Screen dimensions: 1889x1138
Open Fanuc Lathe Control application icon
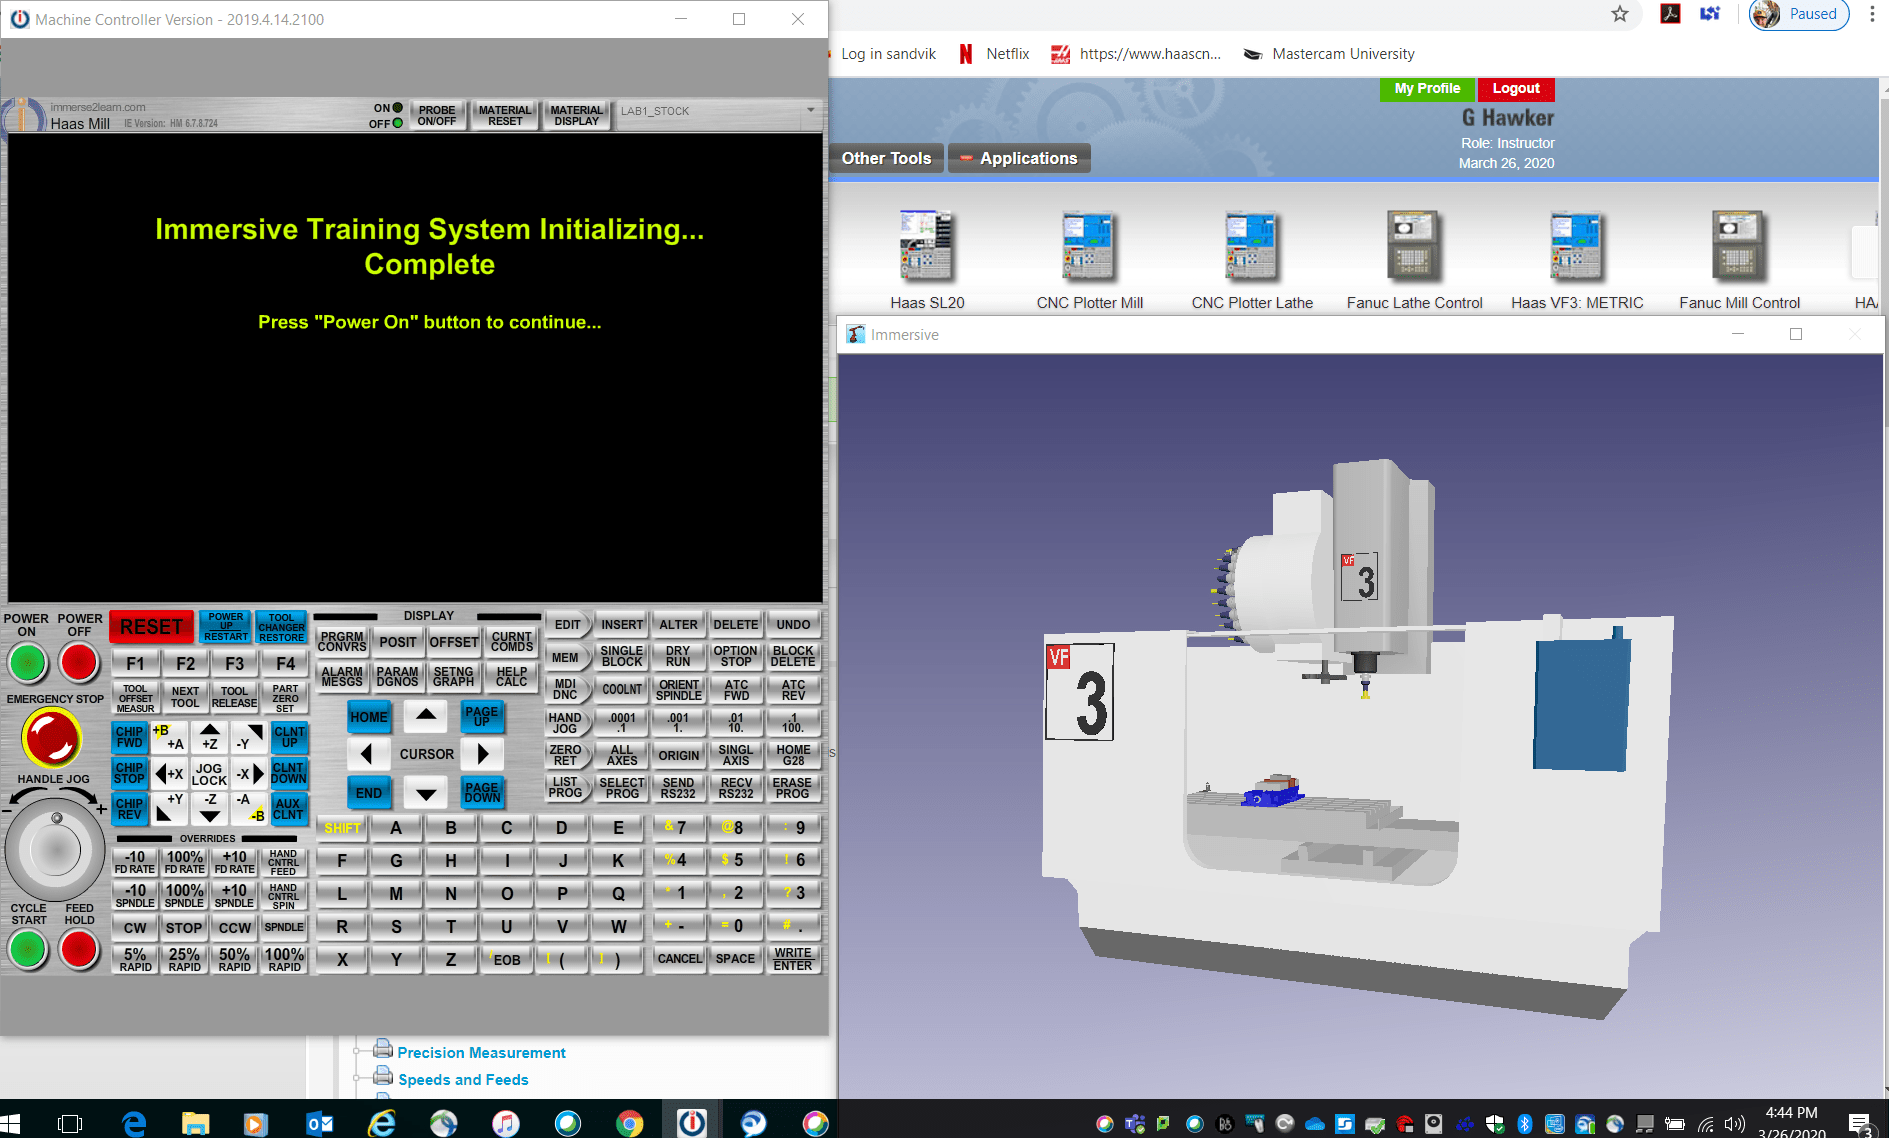click(1413, 246)
